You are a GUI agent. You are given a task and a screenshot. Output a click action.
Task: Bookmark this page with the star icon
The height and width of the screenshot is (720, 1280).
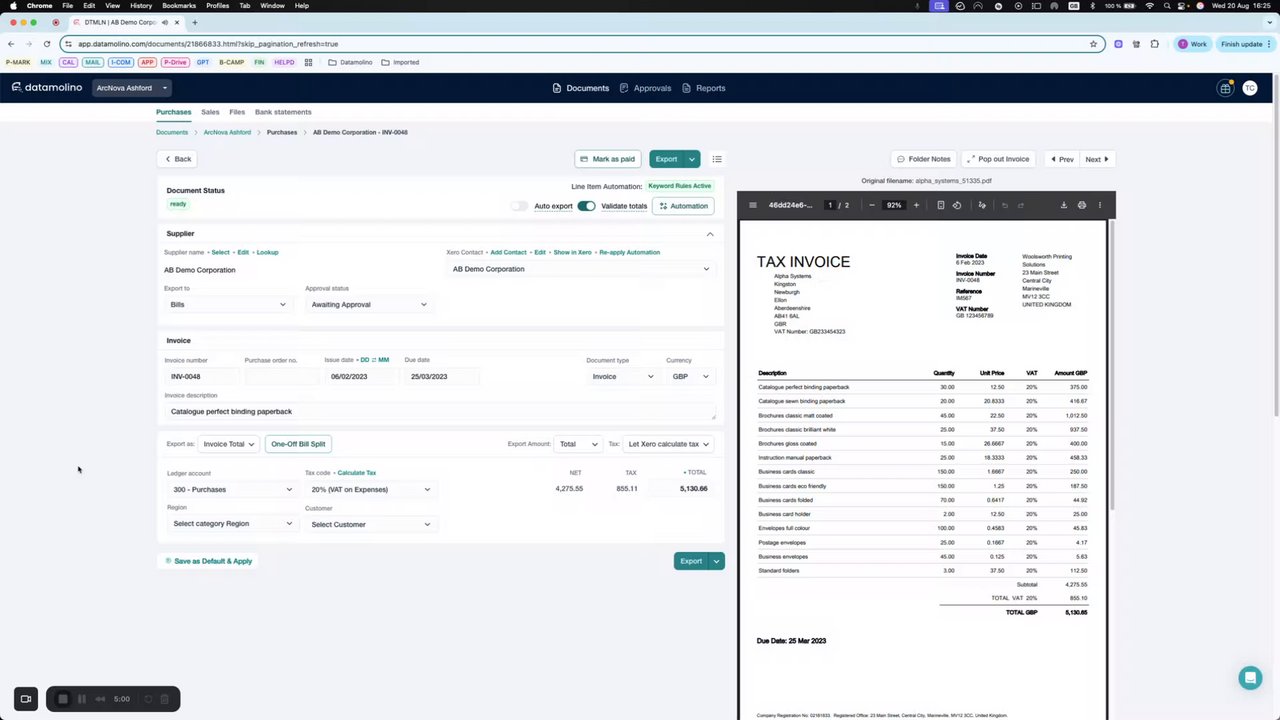pos(1094,44)
